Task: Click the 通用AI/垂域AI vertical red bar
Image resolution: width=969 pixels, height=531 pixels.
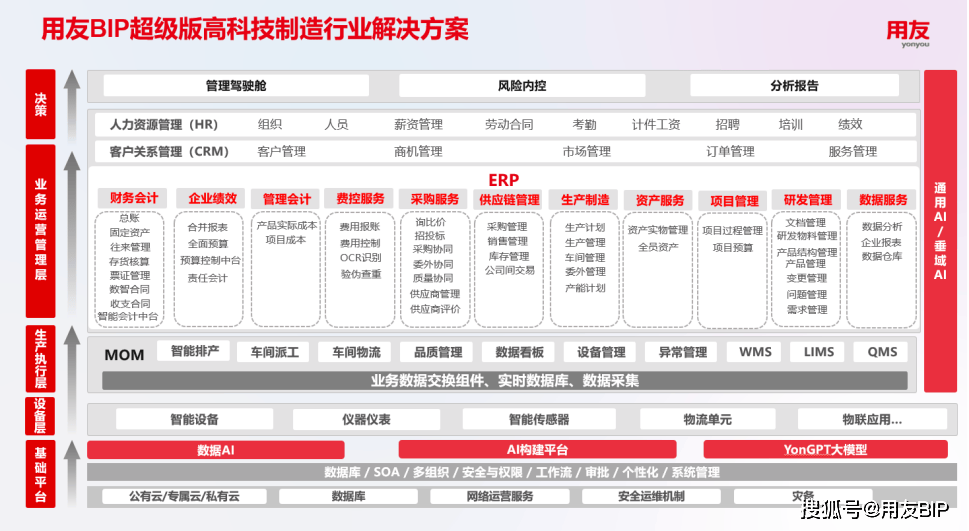Action: pos(940,231)
